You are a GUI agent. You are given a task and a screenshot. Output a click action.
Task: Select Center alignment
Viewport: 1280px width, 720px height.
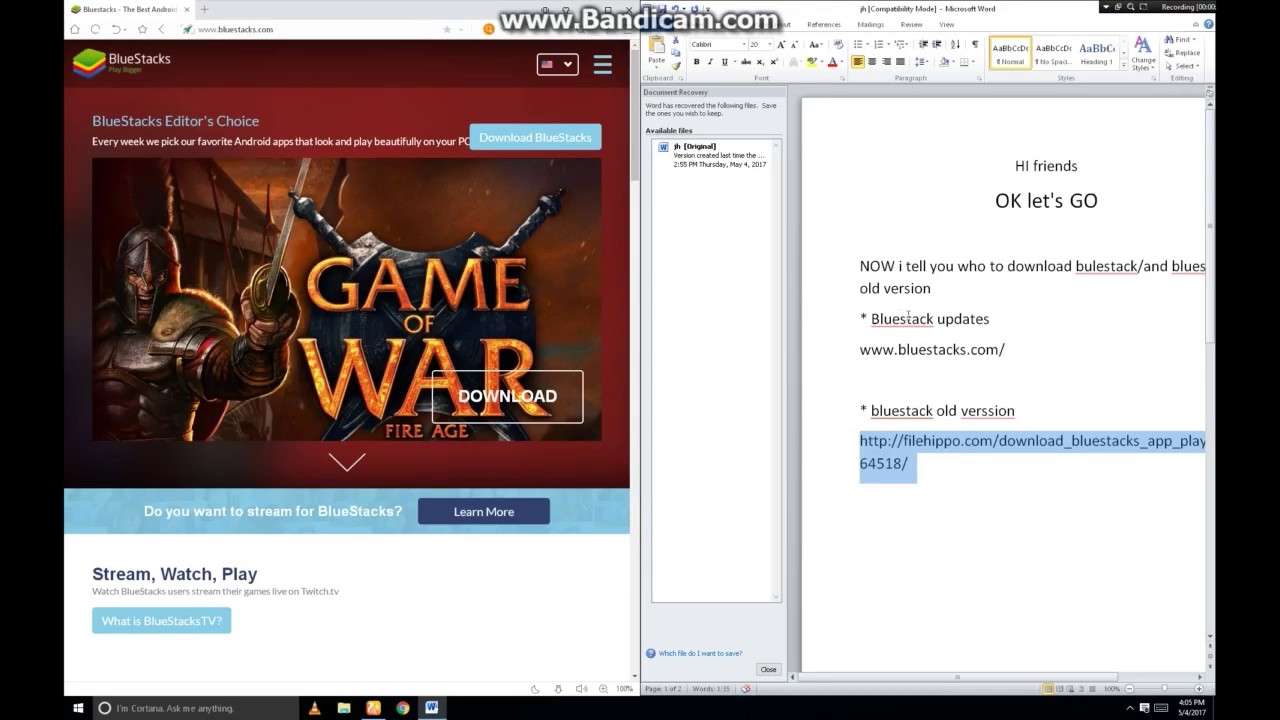[x=872, y=62]
